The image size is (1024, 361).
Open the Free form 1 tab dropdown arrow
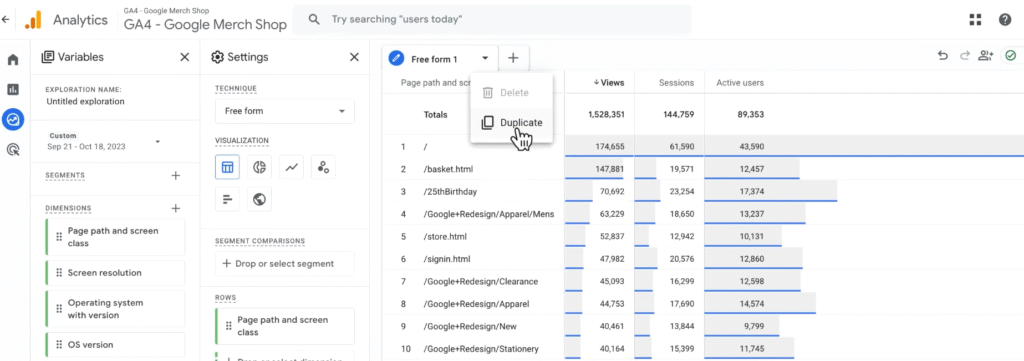pos(485,58)
